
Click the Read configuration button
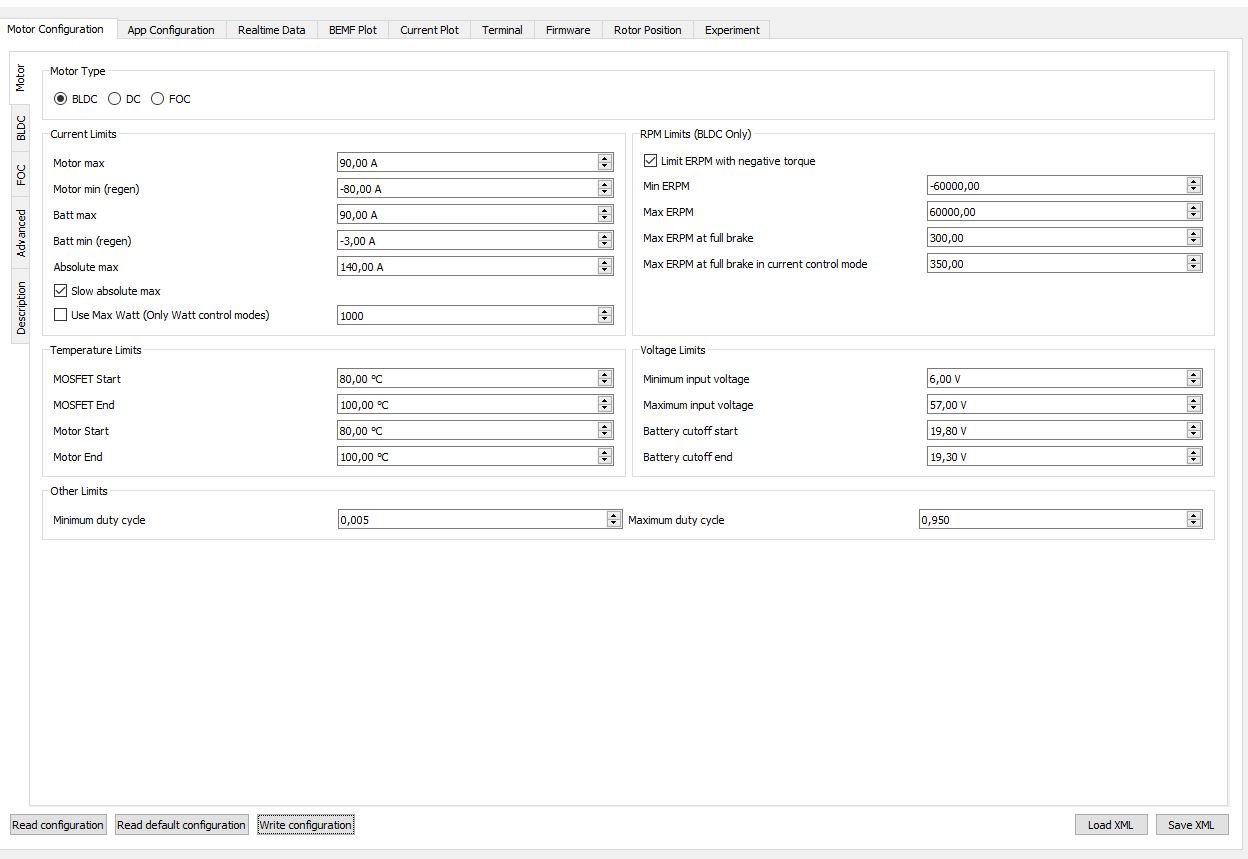click(x=58, y=825)
